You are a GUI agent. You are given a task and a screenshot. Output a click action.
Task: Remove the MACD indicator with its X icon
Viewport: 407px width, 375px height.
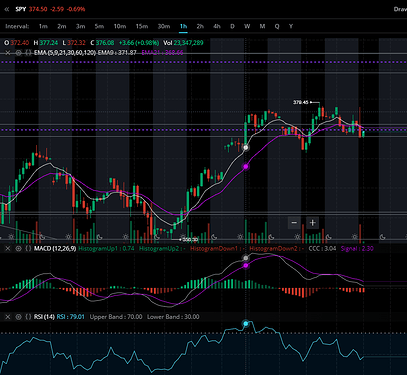point(8,248)
